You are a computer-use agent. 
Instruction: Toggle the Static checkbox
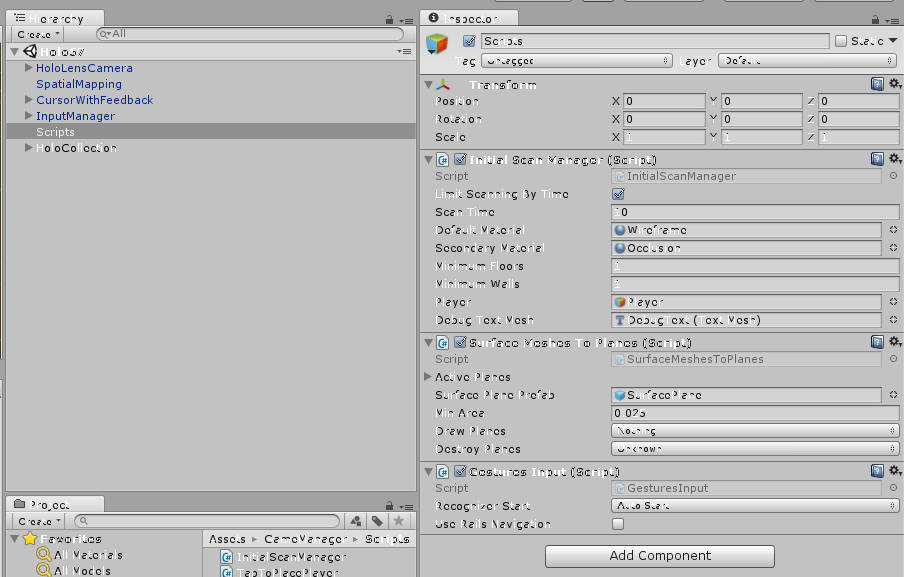pyautogui.click(x=841, y=41)
